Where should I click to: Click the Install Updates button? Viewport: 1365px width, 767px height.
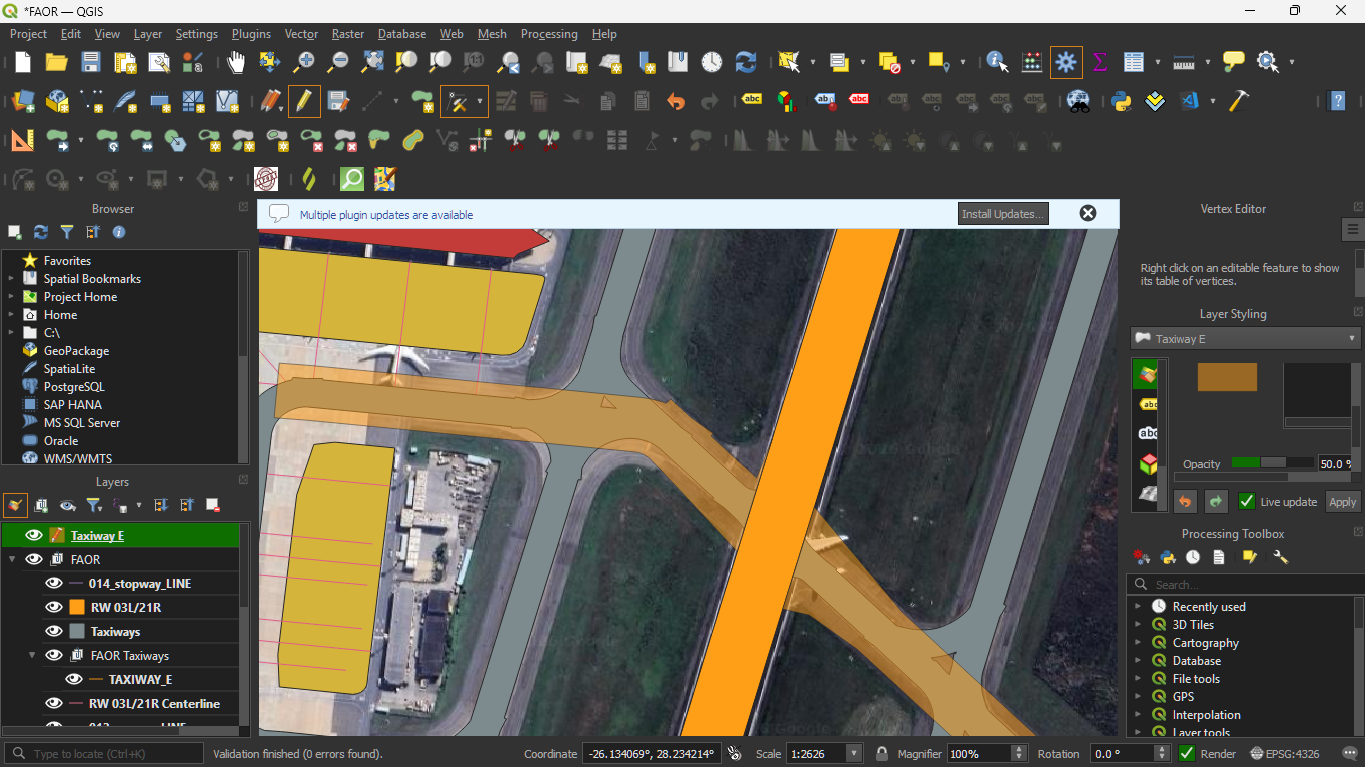click(x=1003, y=214)
